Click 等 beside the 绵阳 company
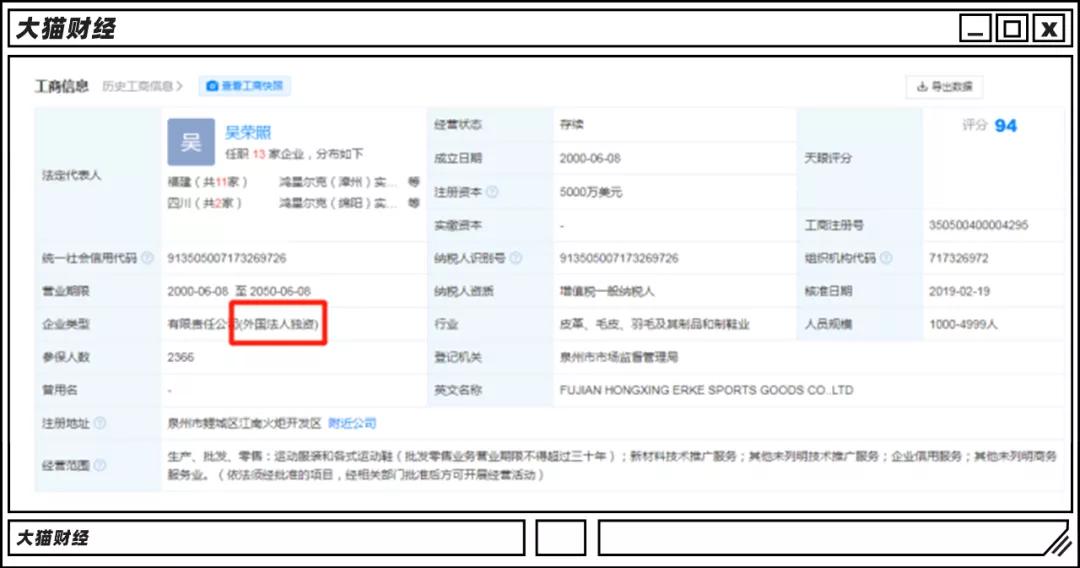The width and height of the screenshot is (1080, 568). [x=413, y=203]
